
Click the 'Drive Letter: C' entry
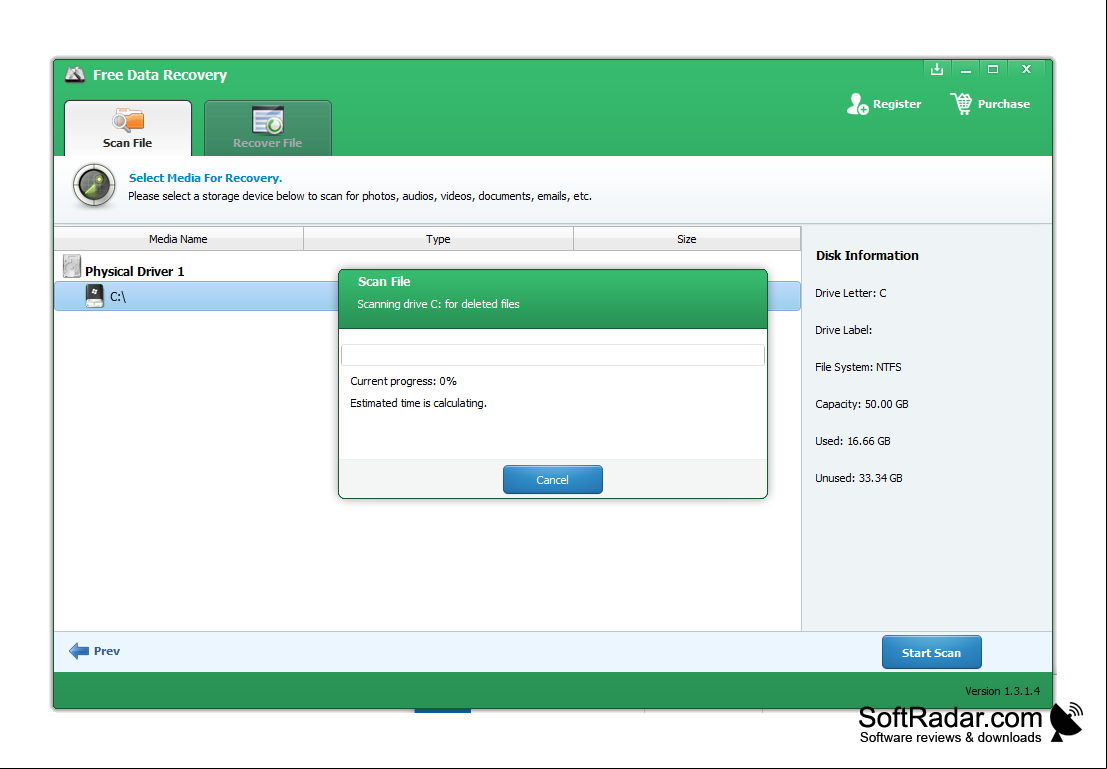(851, 293)
